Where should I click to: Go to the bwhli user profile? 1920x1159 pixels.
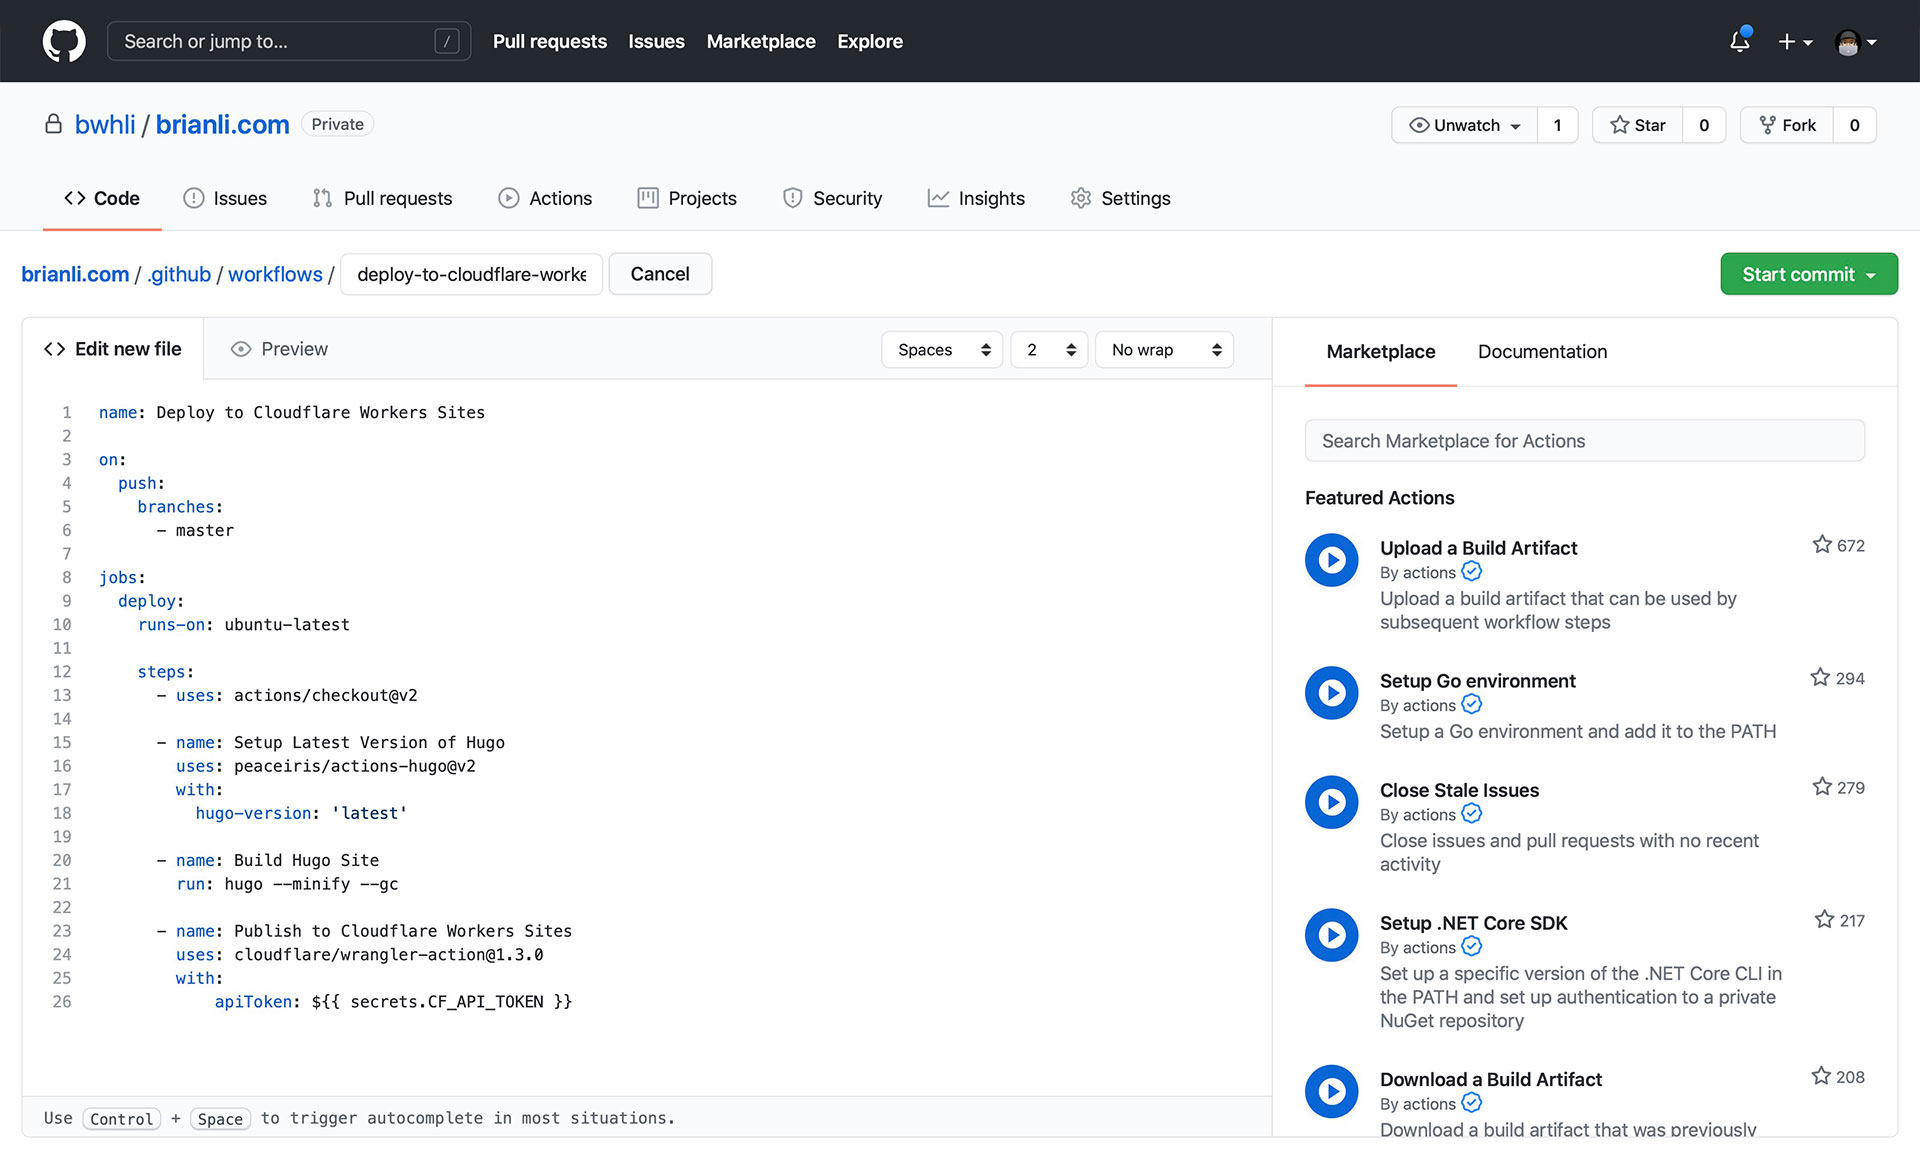[105, 124]
